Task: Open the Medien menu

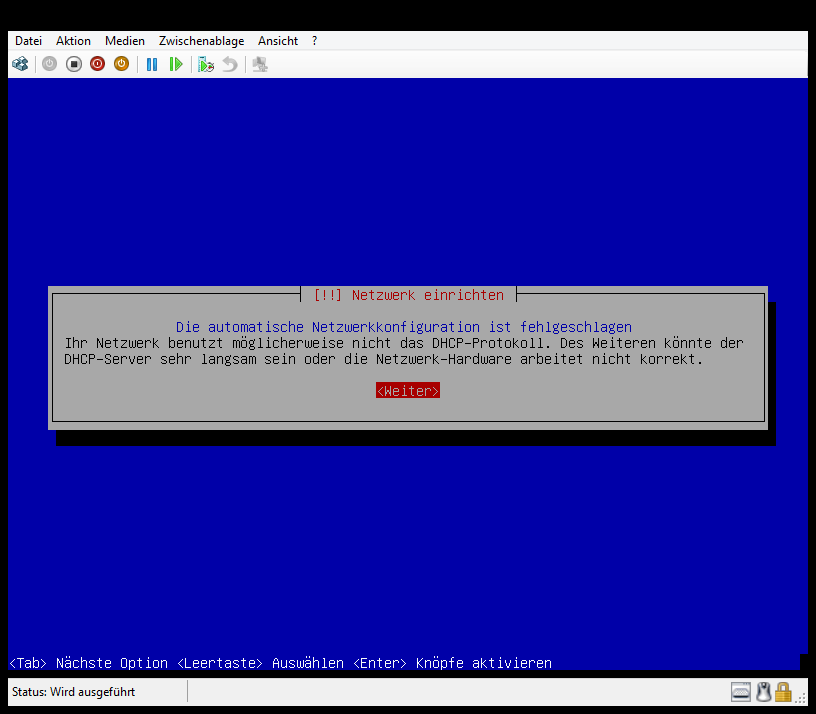Action: coord(125,41)
